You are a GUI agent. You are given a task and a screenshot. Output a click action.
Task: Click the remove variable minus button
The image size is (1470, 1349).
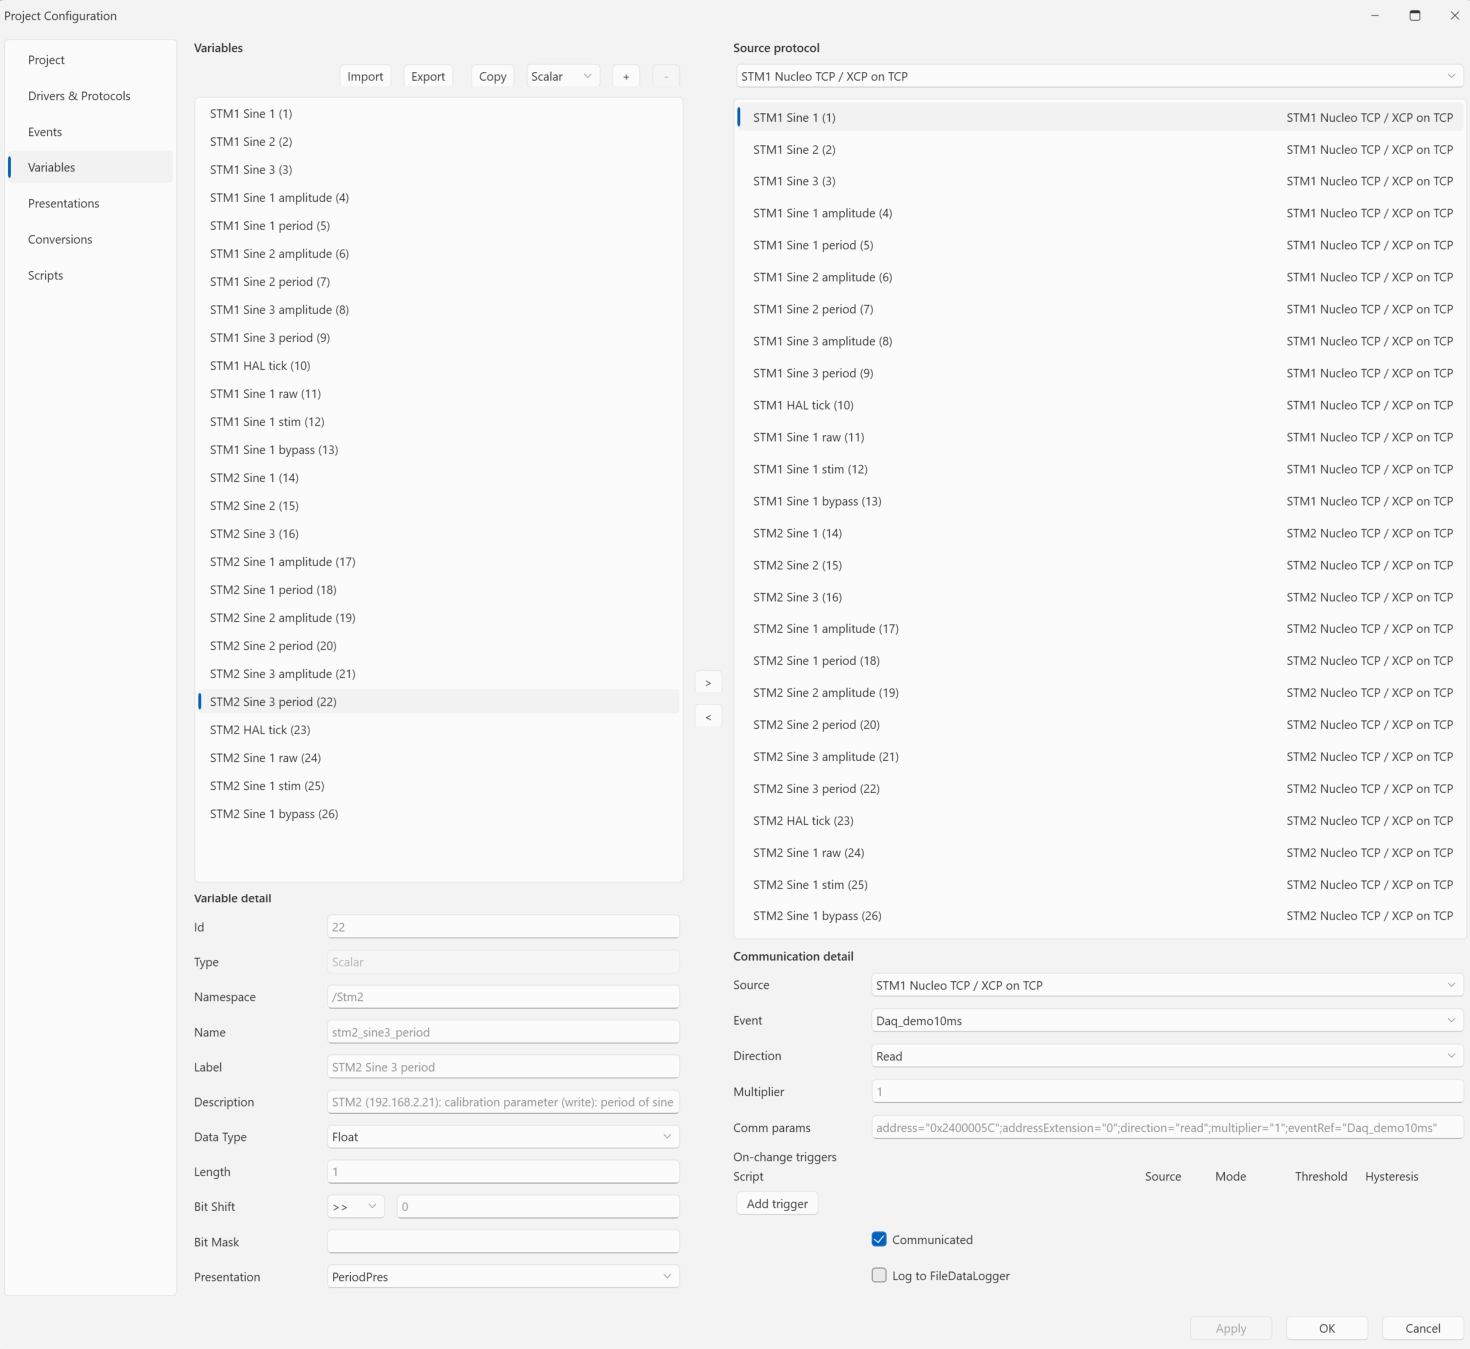point(666,77)
